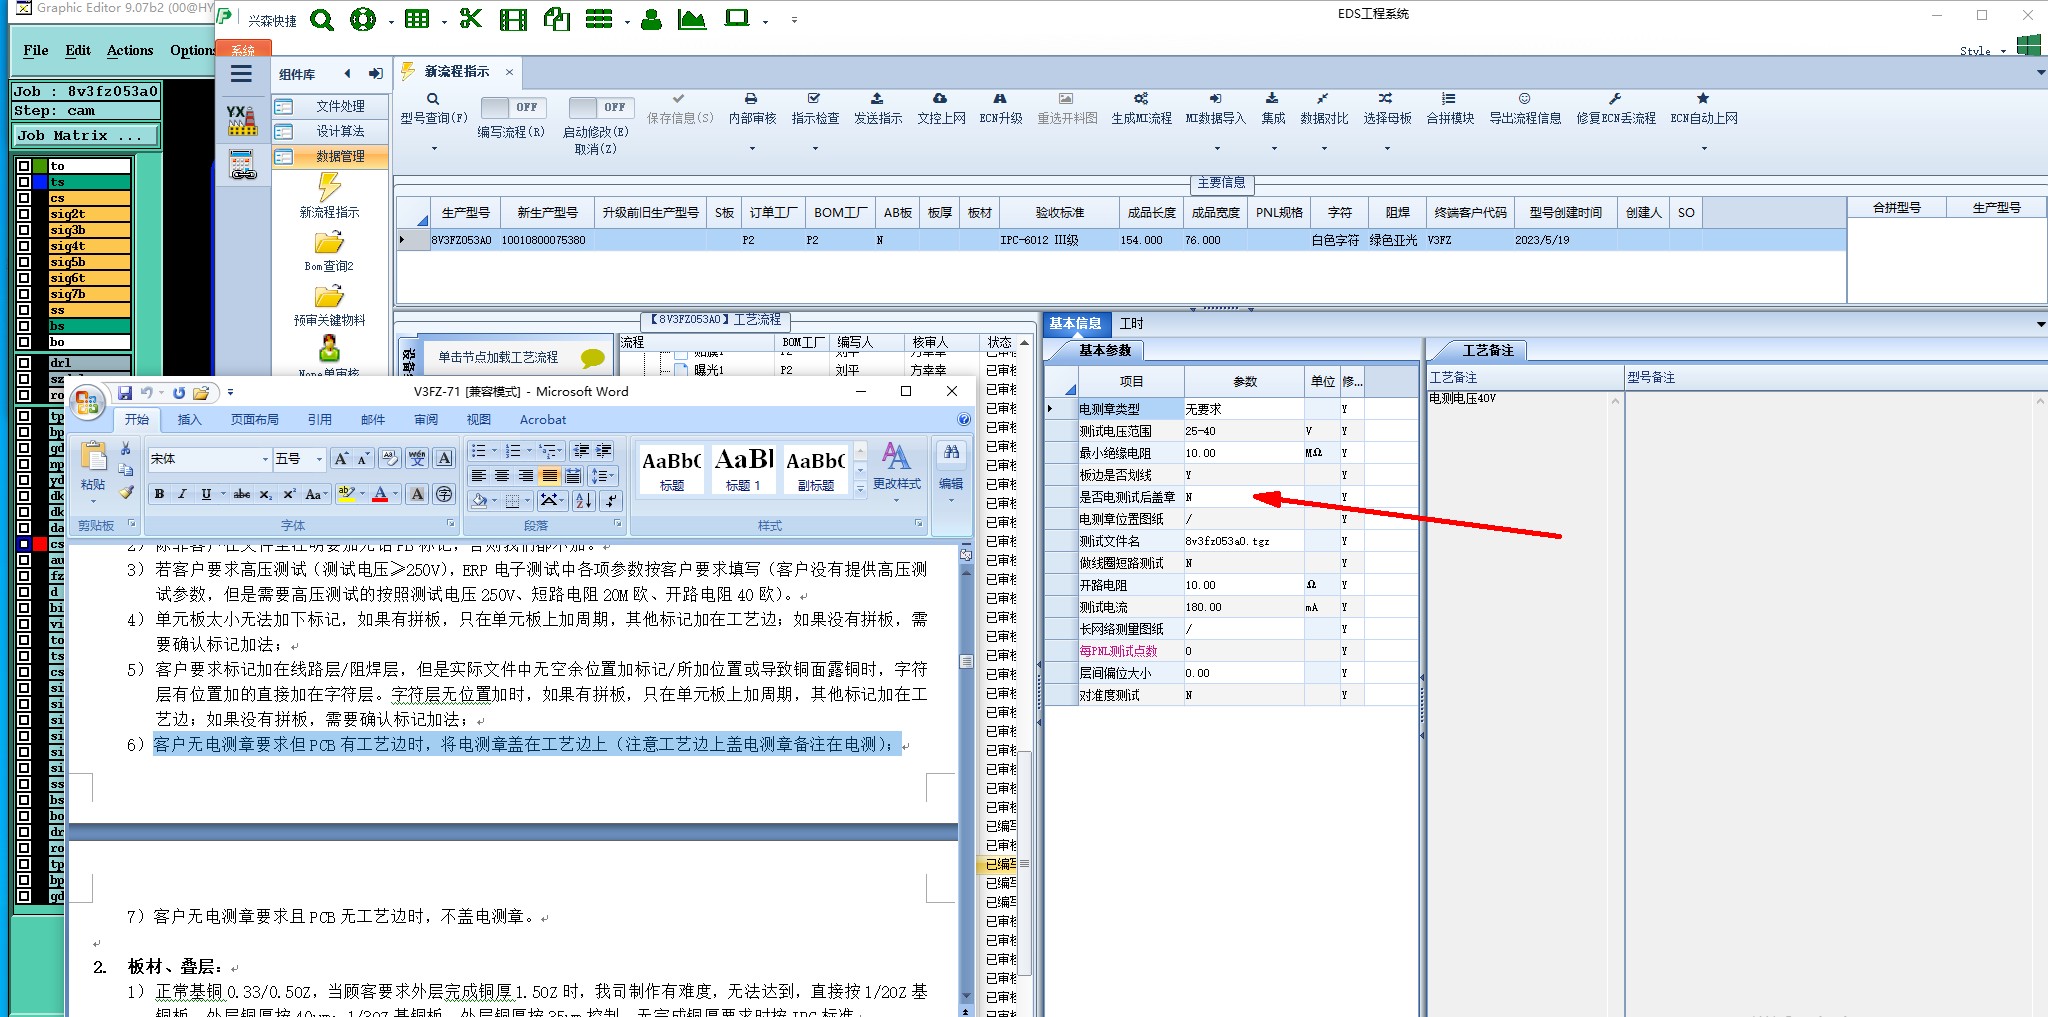Click the green search icon in EDS top bar
2048x1017 pixels.
(321, 19)
